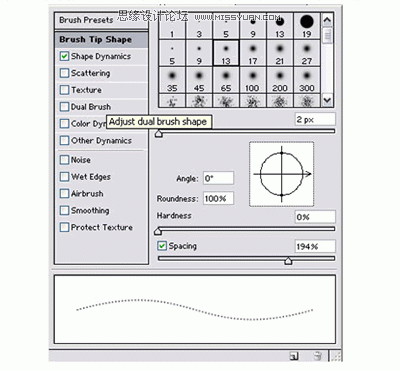Enable the Smoothing checkbox
Screen dimensions: 400x371
[64, 210]
